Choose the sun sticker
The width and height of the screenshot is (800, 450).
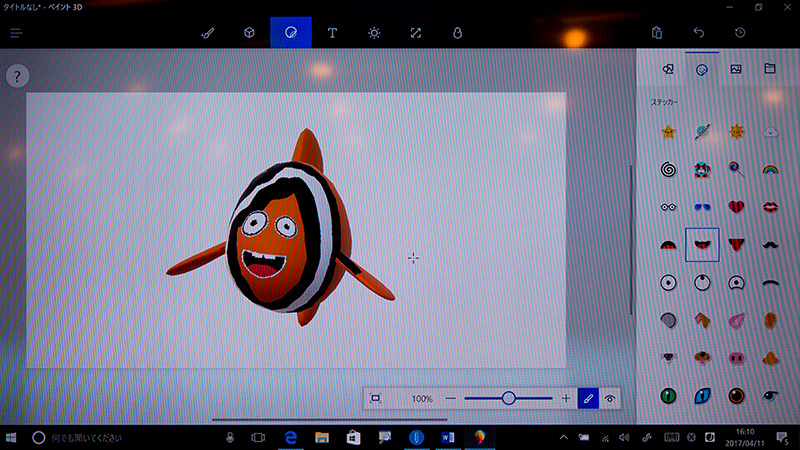point(736,132)
